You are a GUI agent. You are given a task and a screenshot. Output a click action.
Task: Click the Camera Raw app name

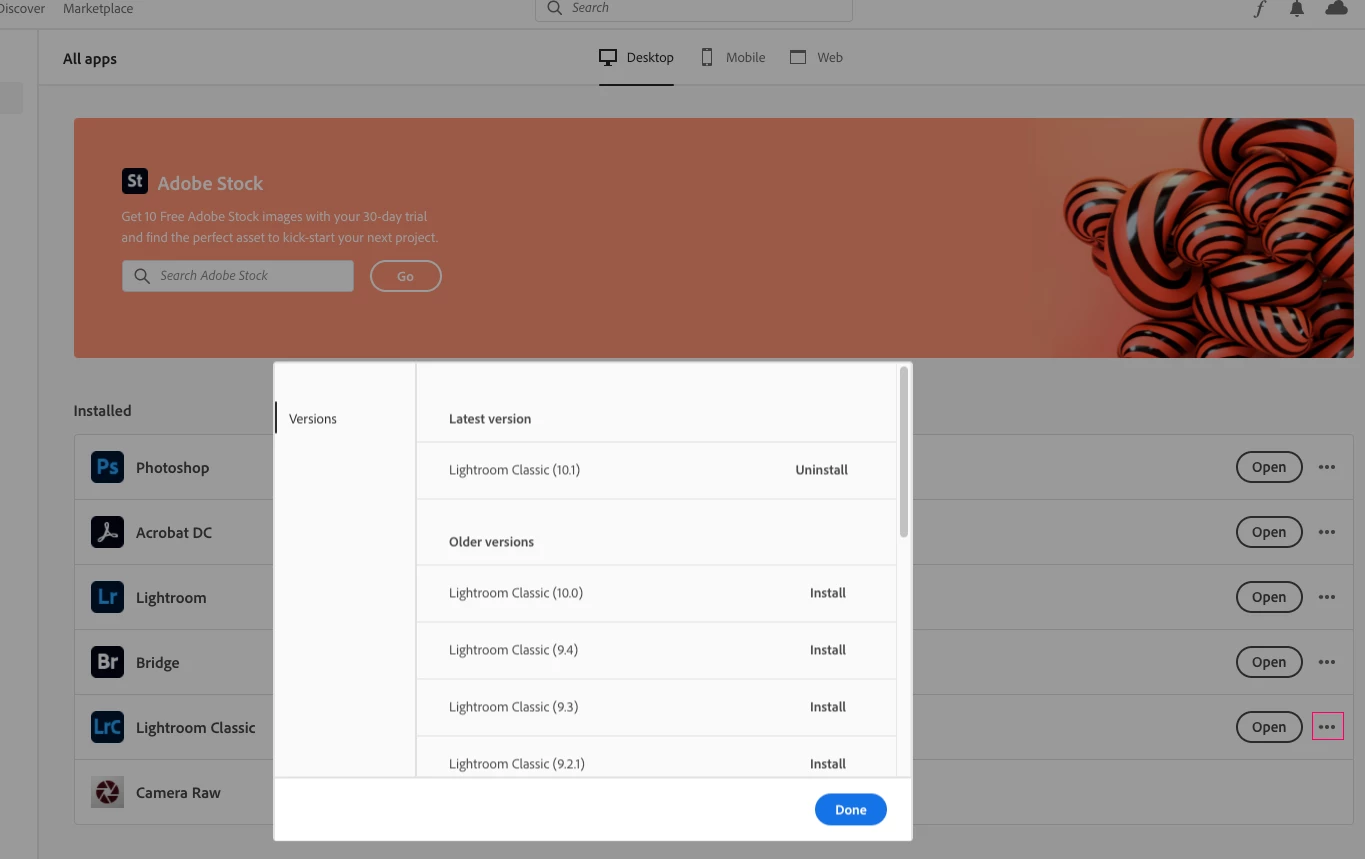178,793
